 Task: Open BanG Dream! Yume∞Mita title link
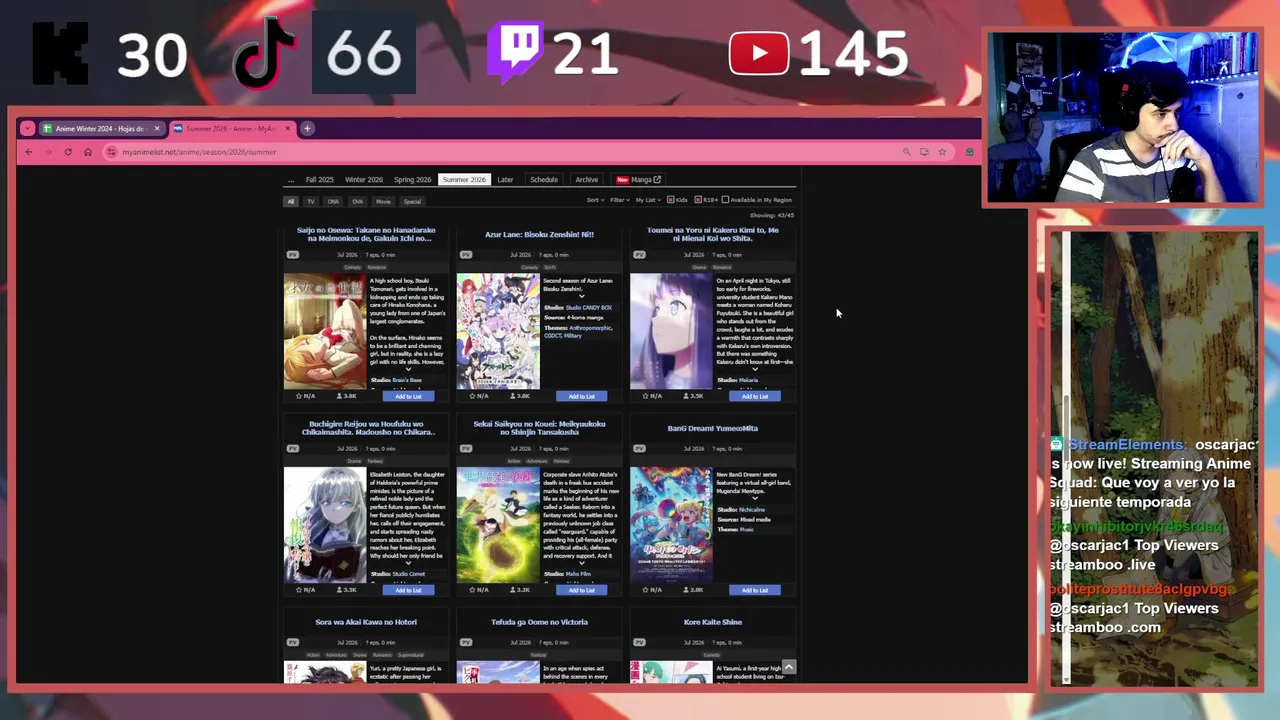click(712, 428)
